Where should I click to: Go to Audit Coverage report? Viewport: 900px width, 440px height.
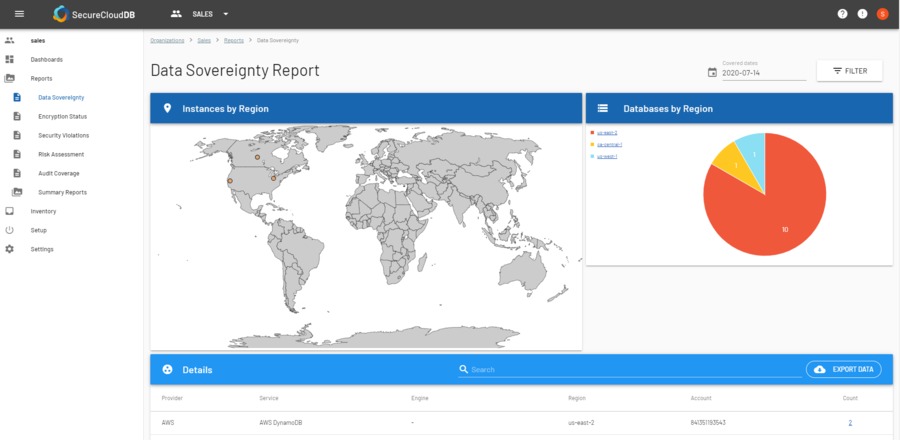point(58,173)
